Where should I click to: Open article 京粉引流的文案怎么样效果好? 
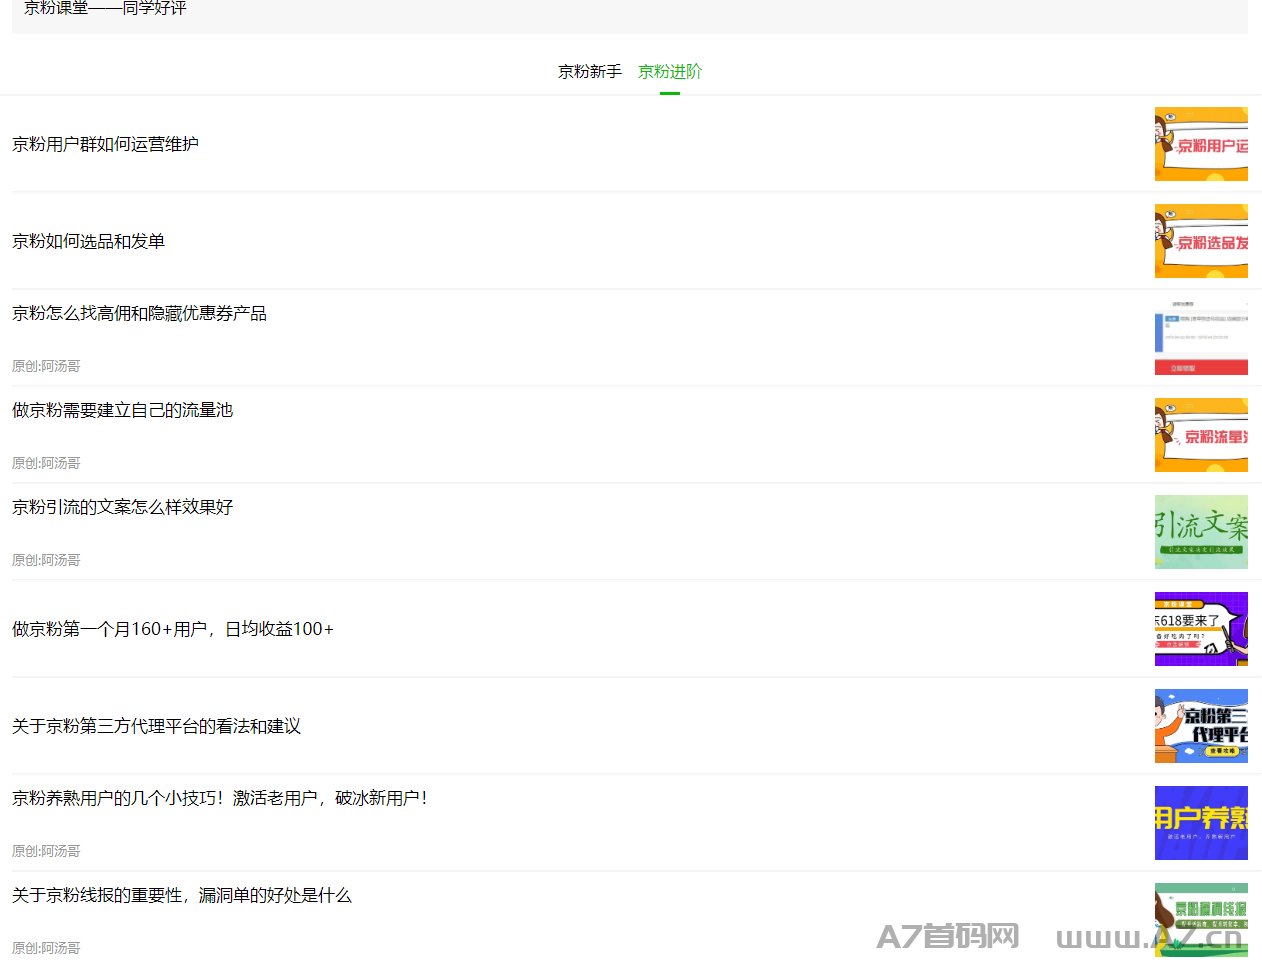(122, 507)
